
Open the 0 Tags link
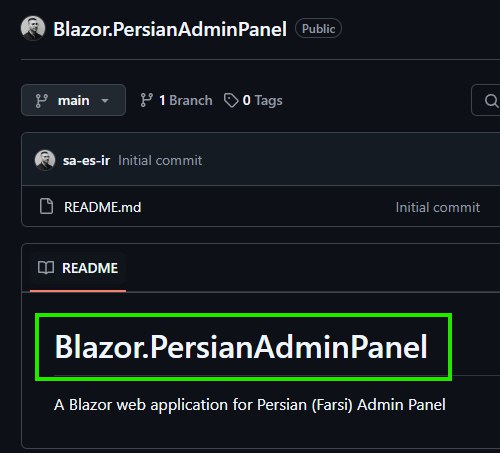pyautogui.click(x=253, y=100)
